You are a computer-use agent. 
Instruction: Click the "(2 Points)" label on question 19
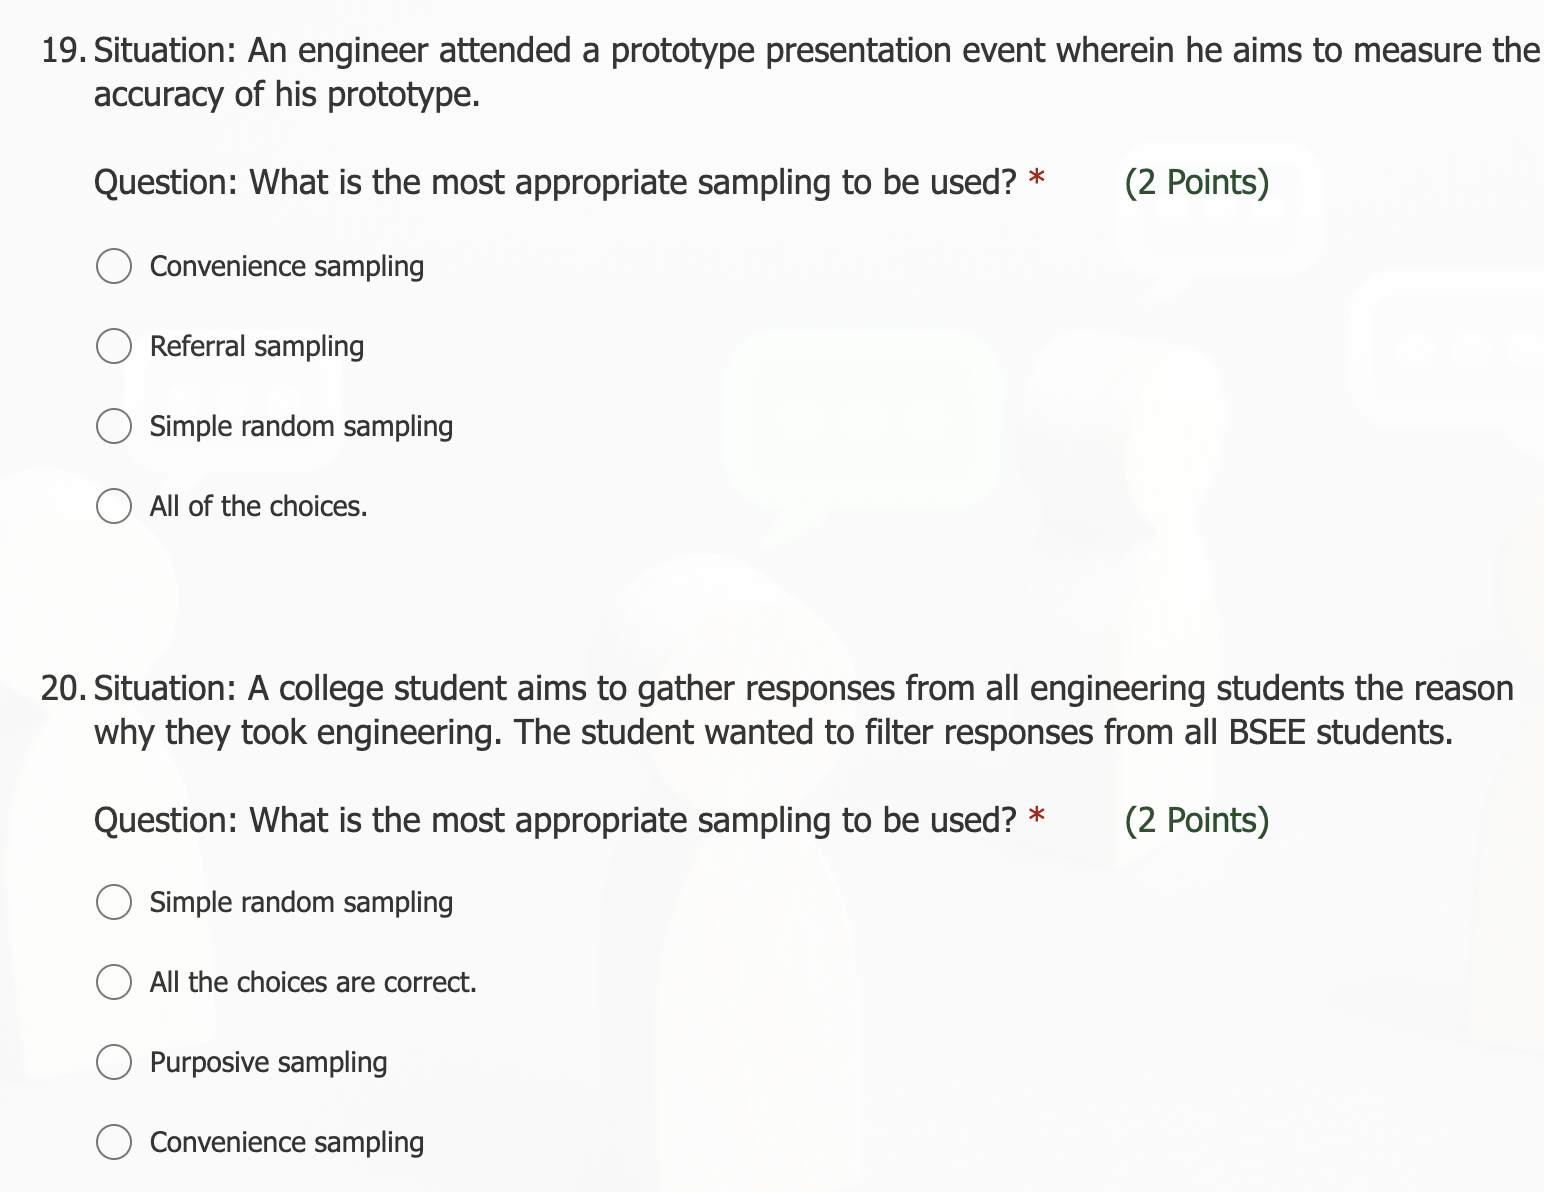tap(1197, 182)
